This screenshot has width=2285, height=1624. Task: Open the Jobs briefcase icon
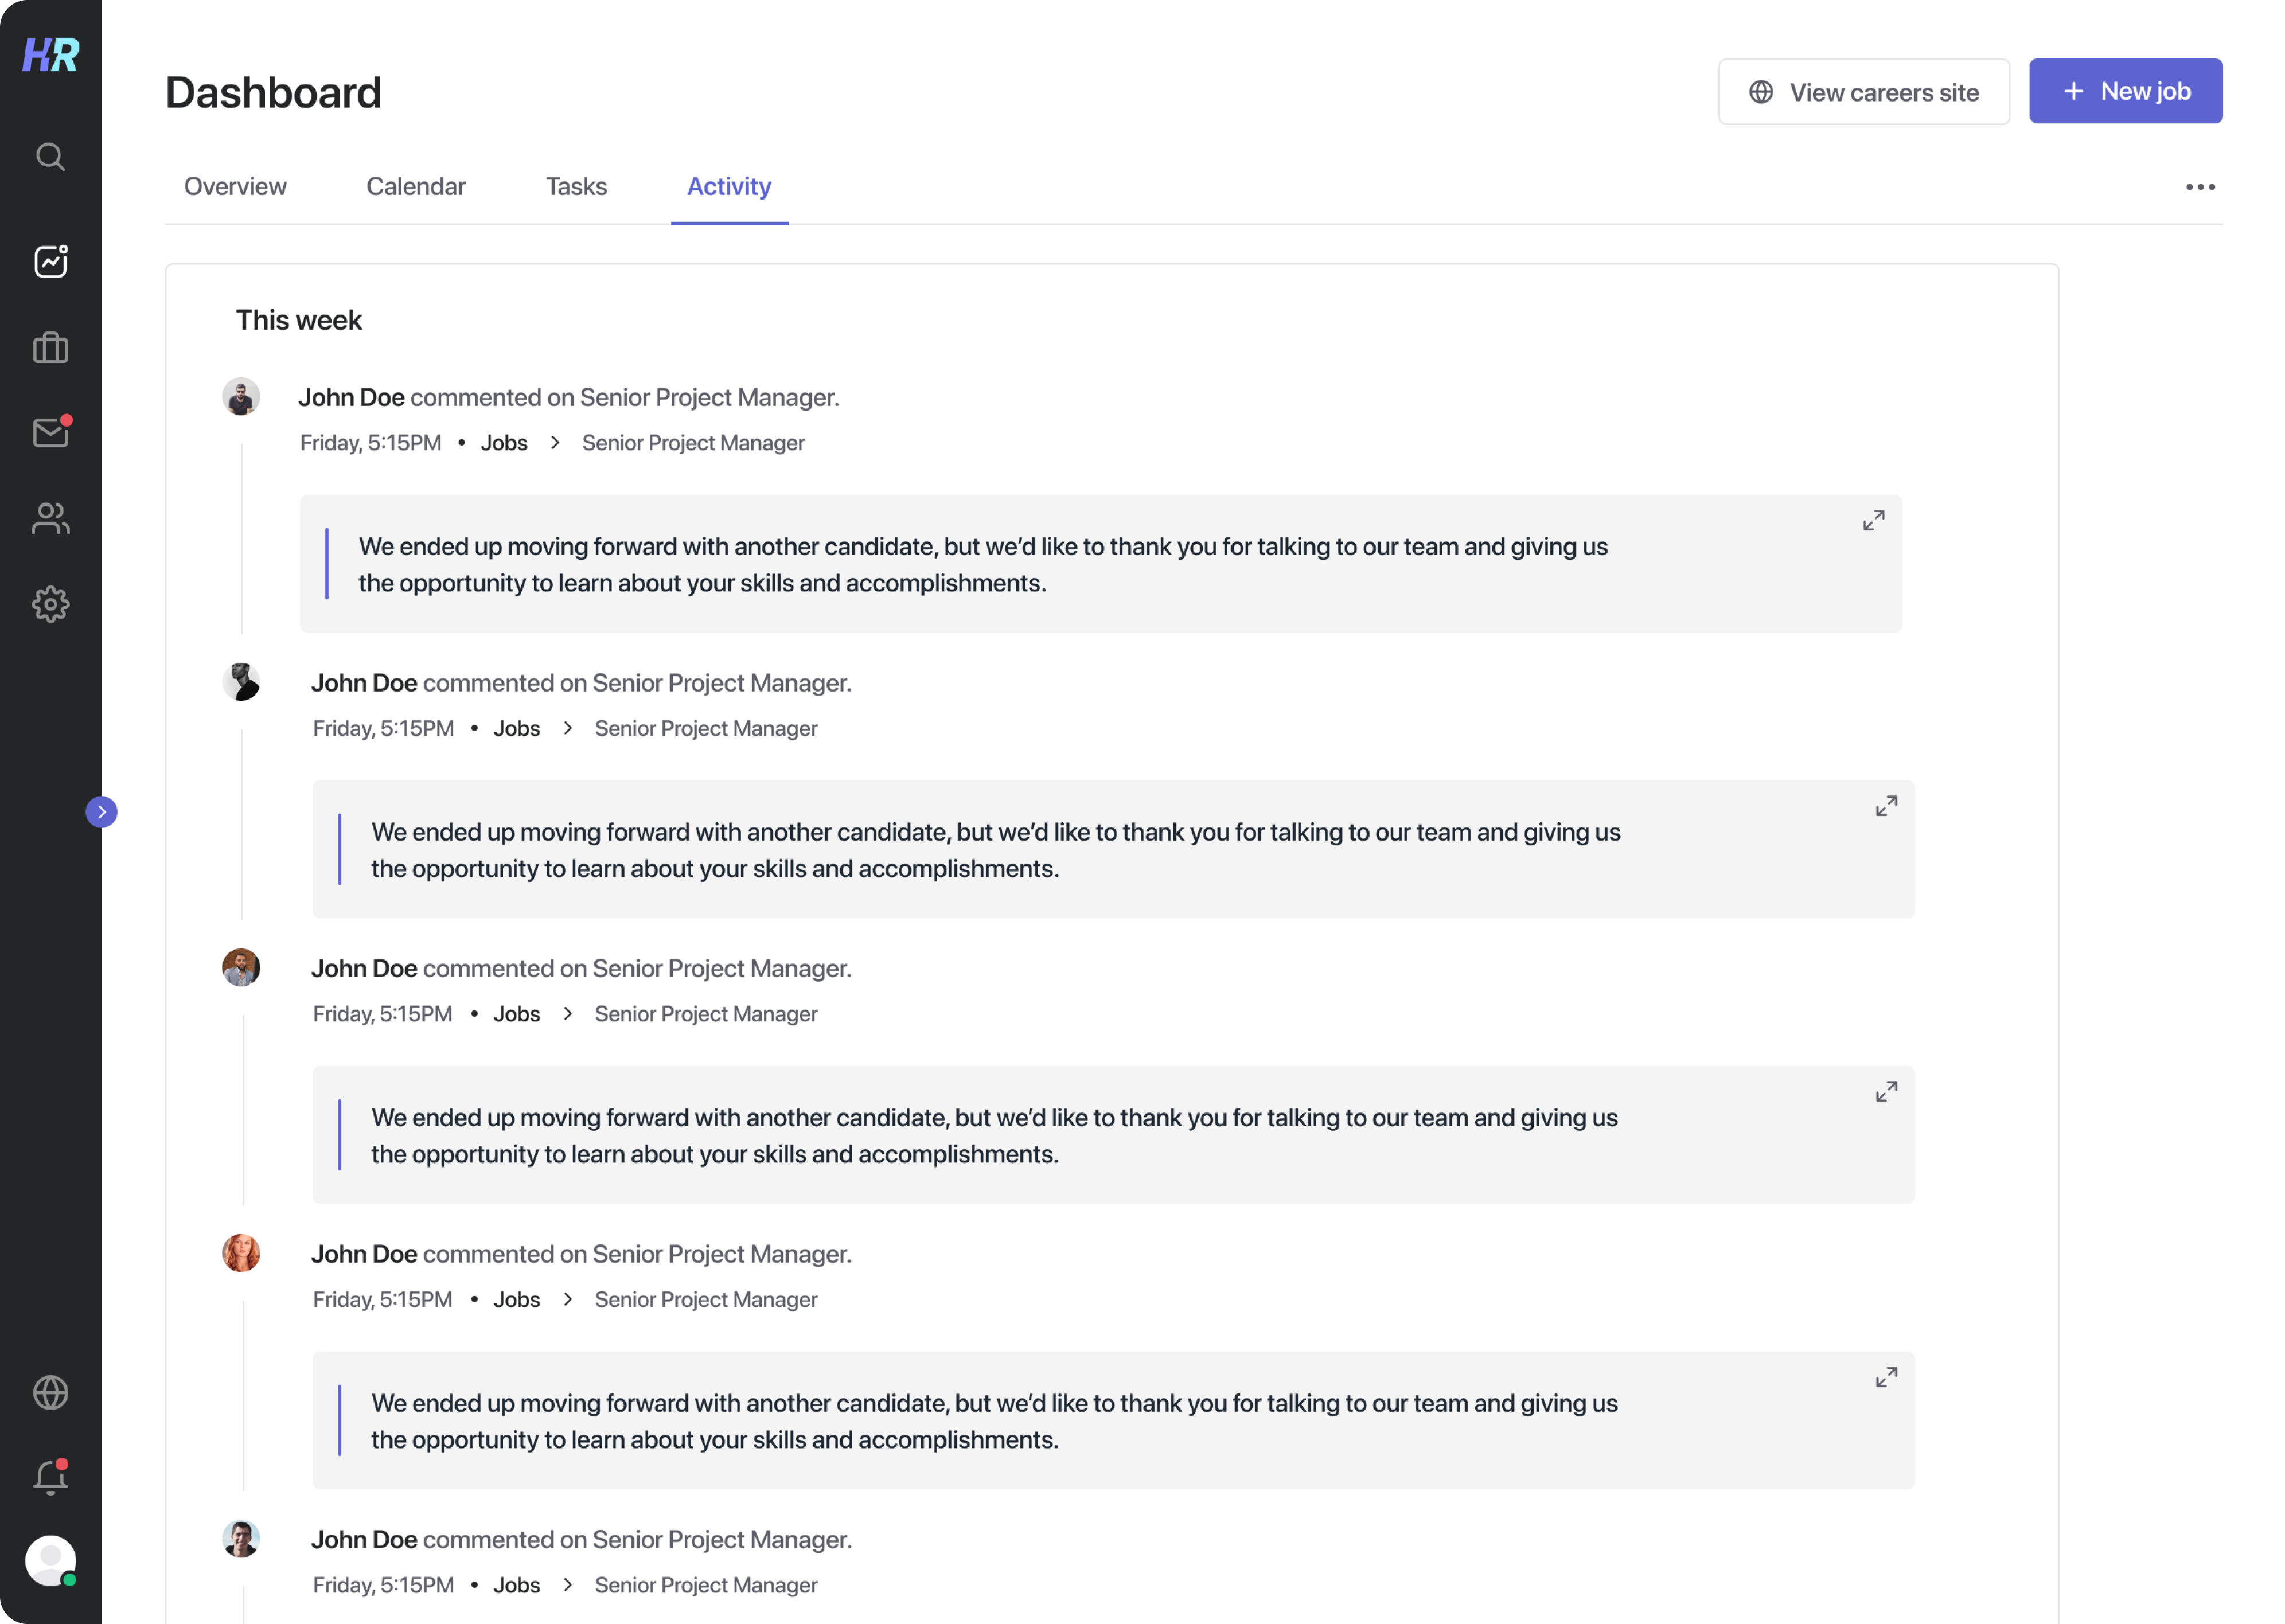click(x=50, y=347)
